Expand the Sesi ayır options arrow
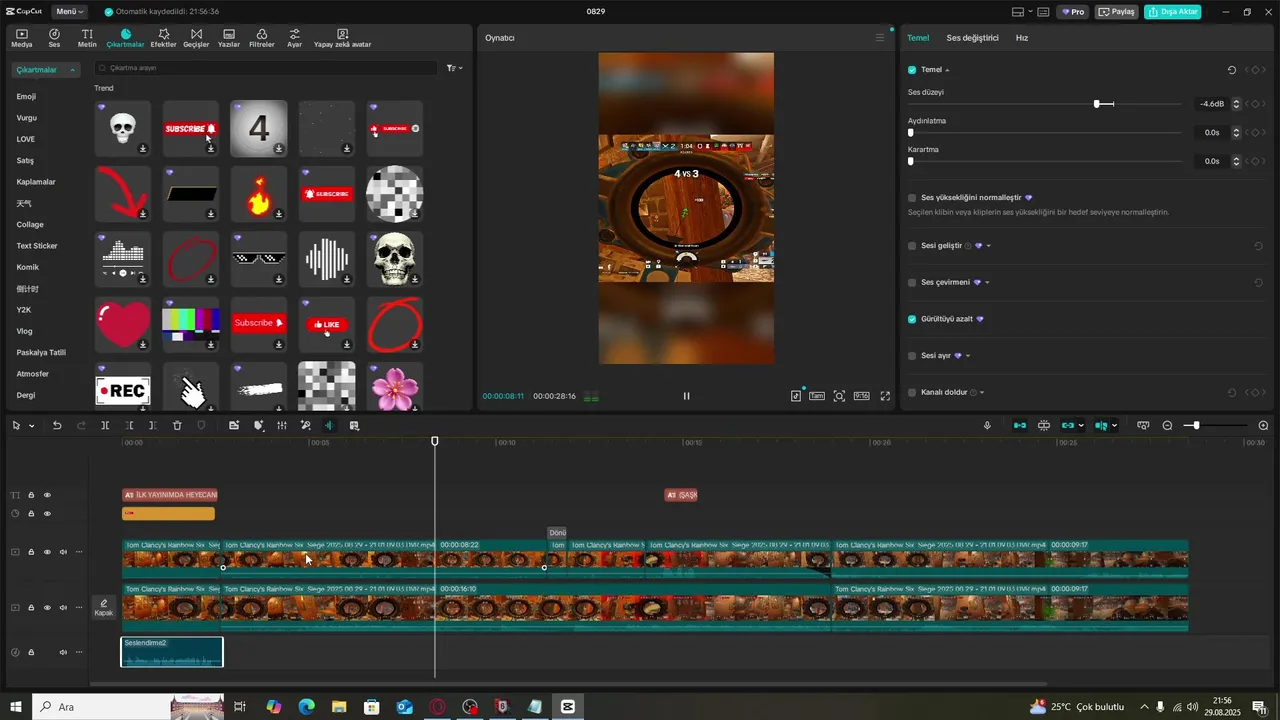Image resolution: width=1280 pixels, height=720 pixels. 967,356
